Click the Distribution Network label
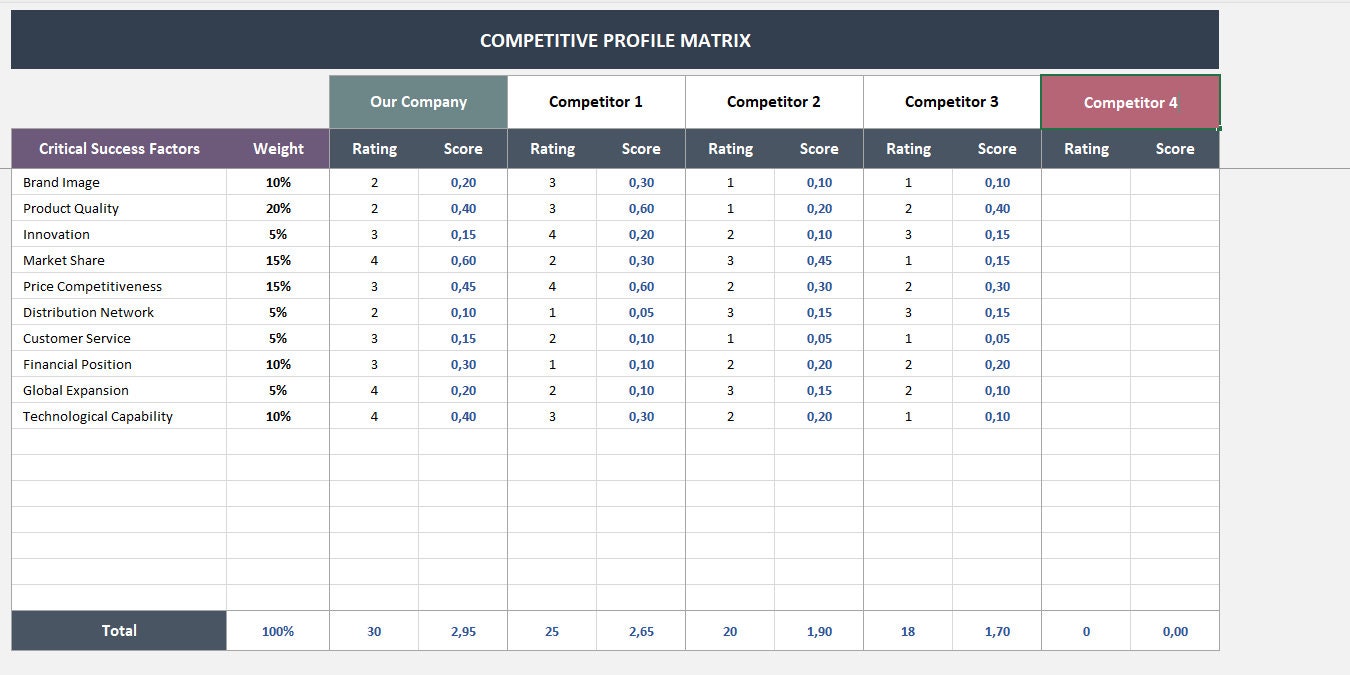This screenshot has height=675, width=1350. click(x=88, y=312)
